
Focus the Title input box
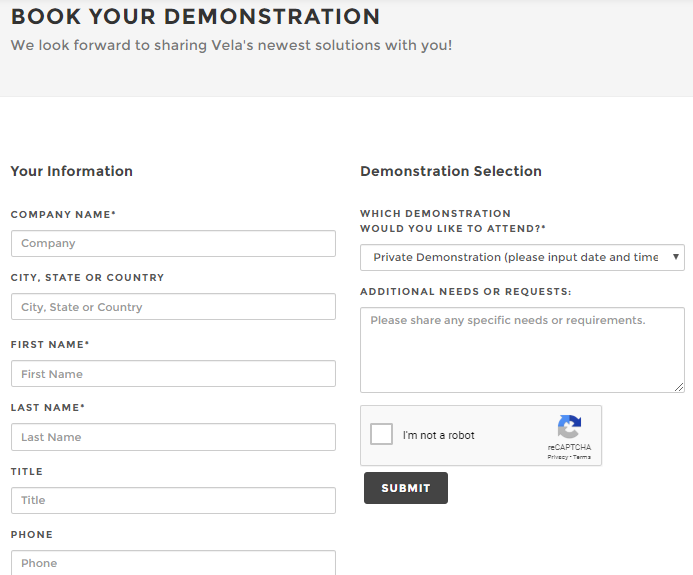pos(173,500)
